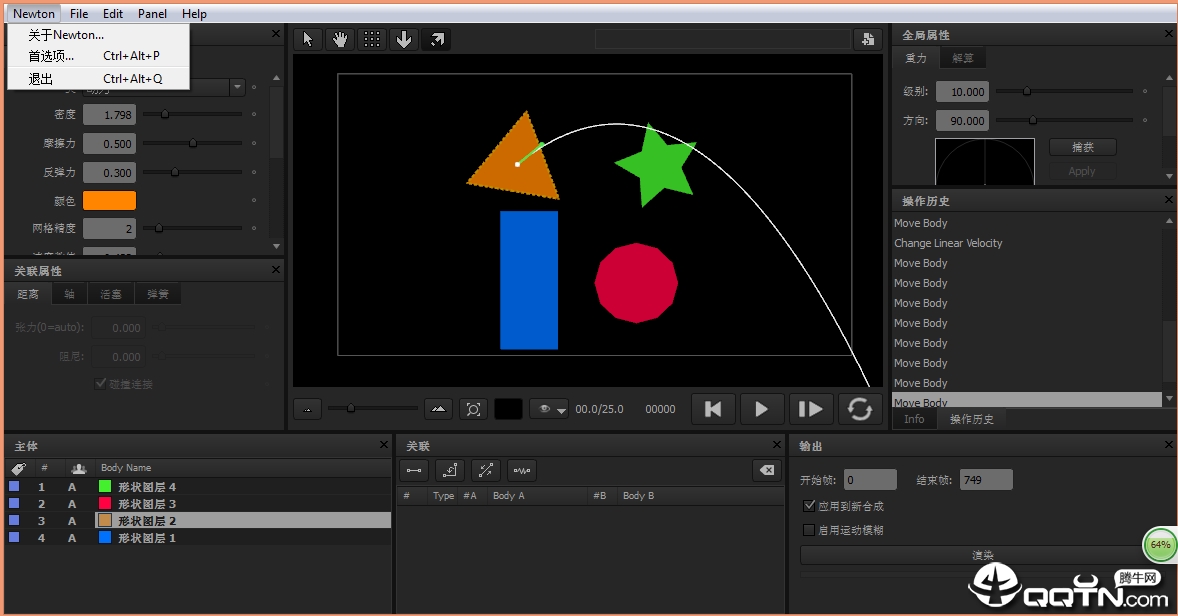This screenshot has width=1178, height=616.
Task: Click the zoom-to-fit icon above the timeline
Action: point(473,409)
